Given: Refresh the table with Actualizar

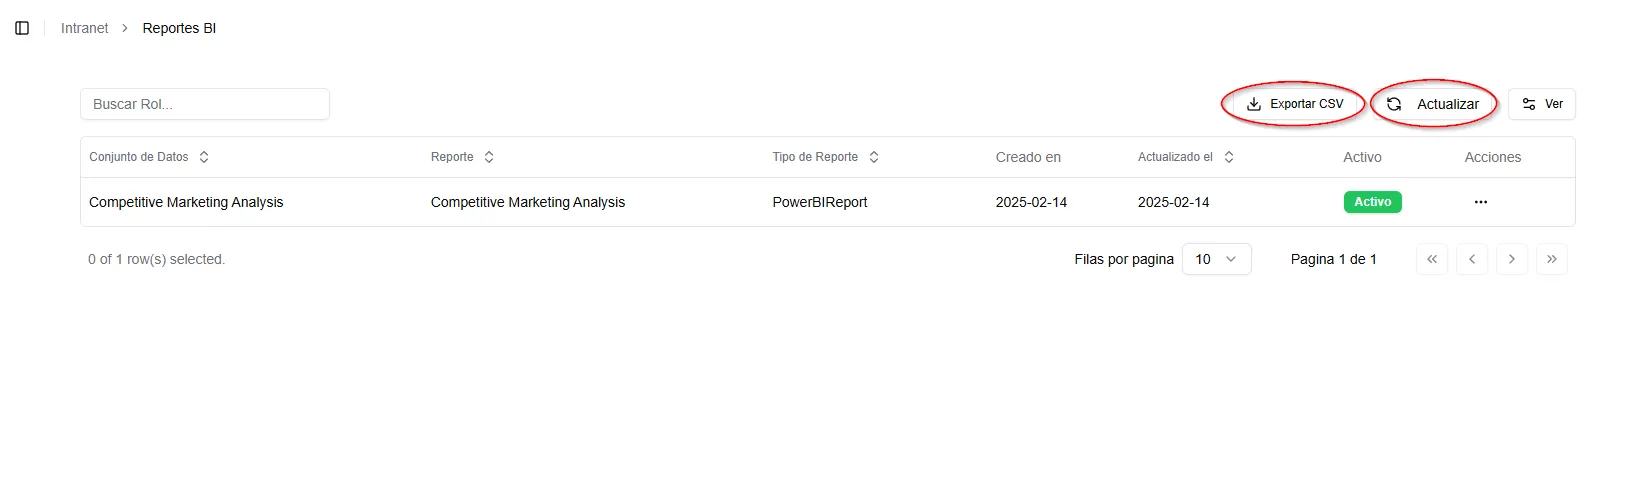Looking at the screenshot, I should coord(1433,104).
